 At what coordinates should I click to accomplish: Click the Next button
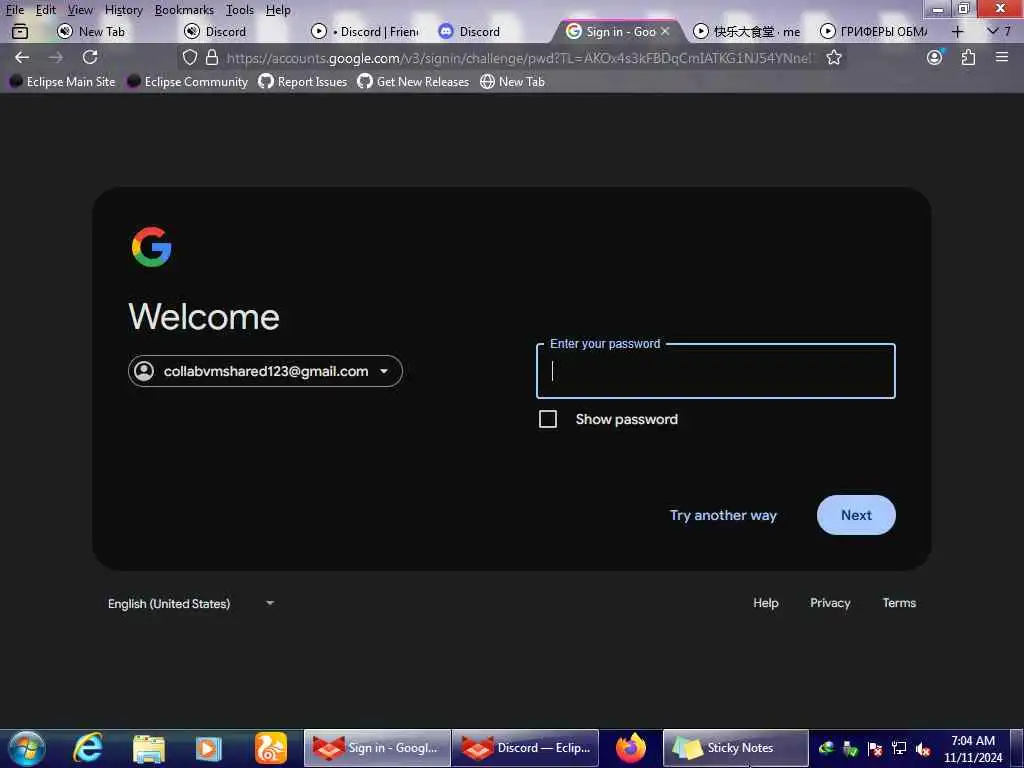click(x=856, y=515)
